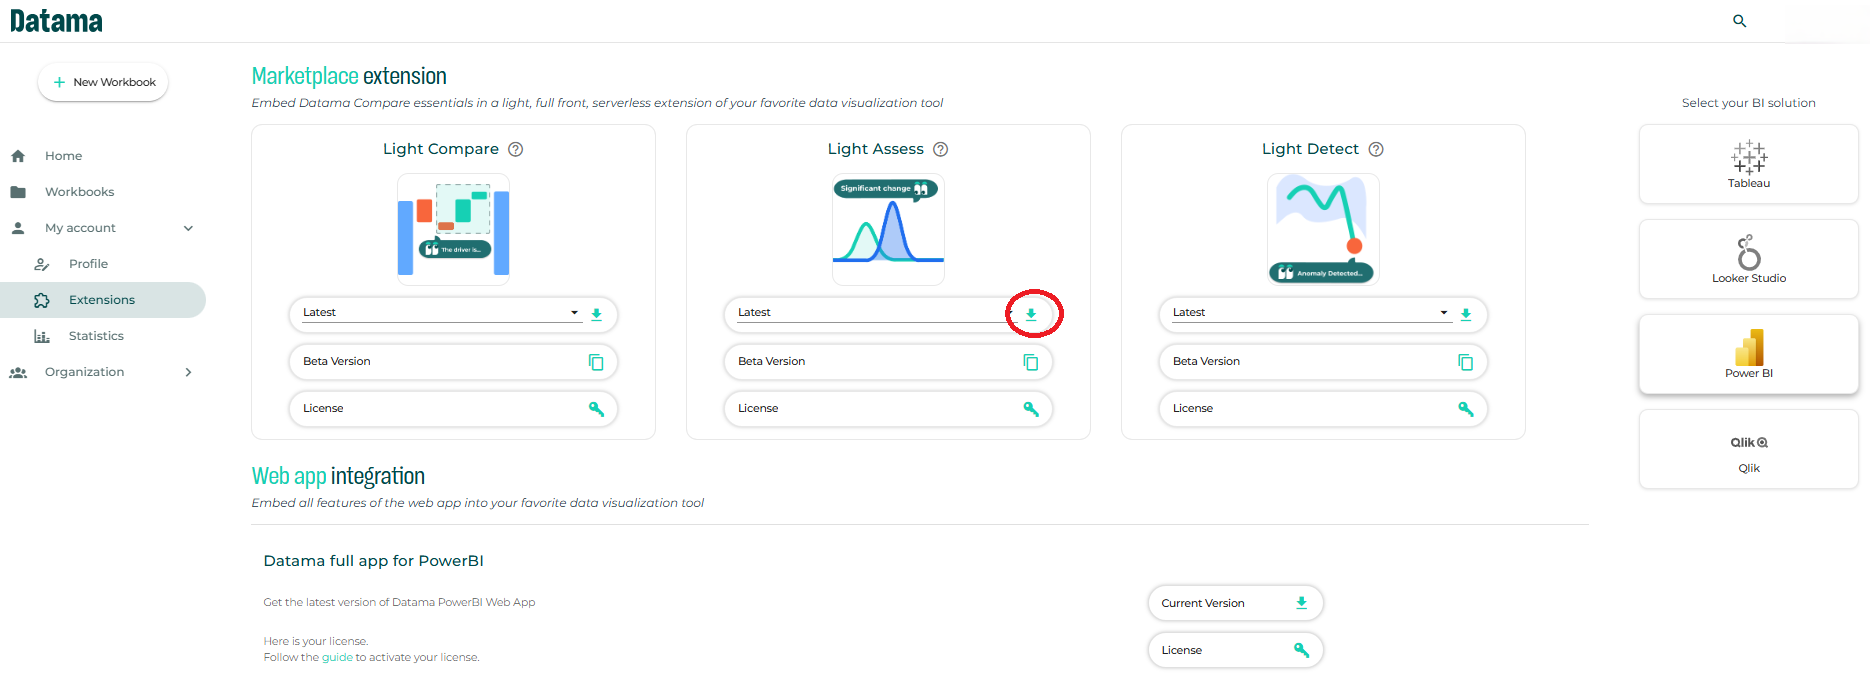1870x691 pixels.
Task: Copy Light Compare Beta Version link
Action: pos(596,362)
